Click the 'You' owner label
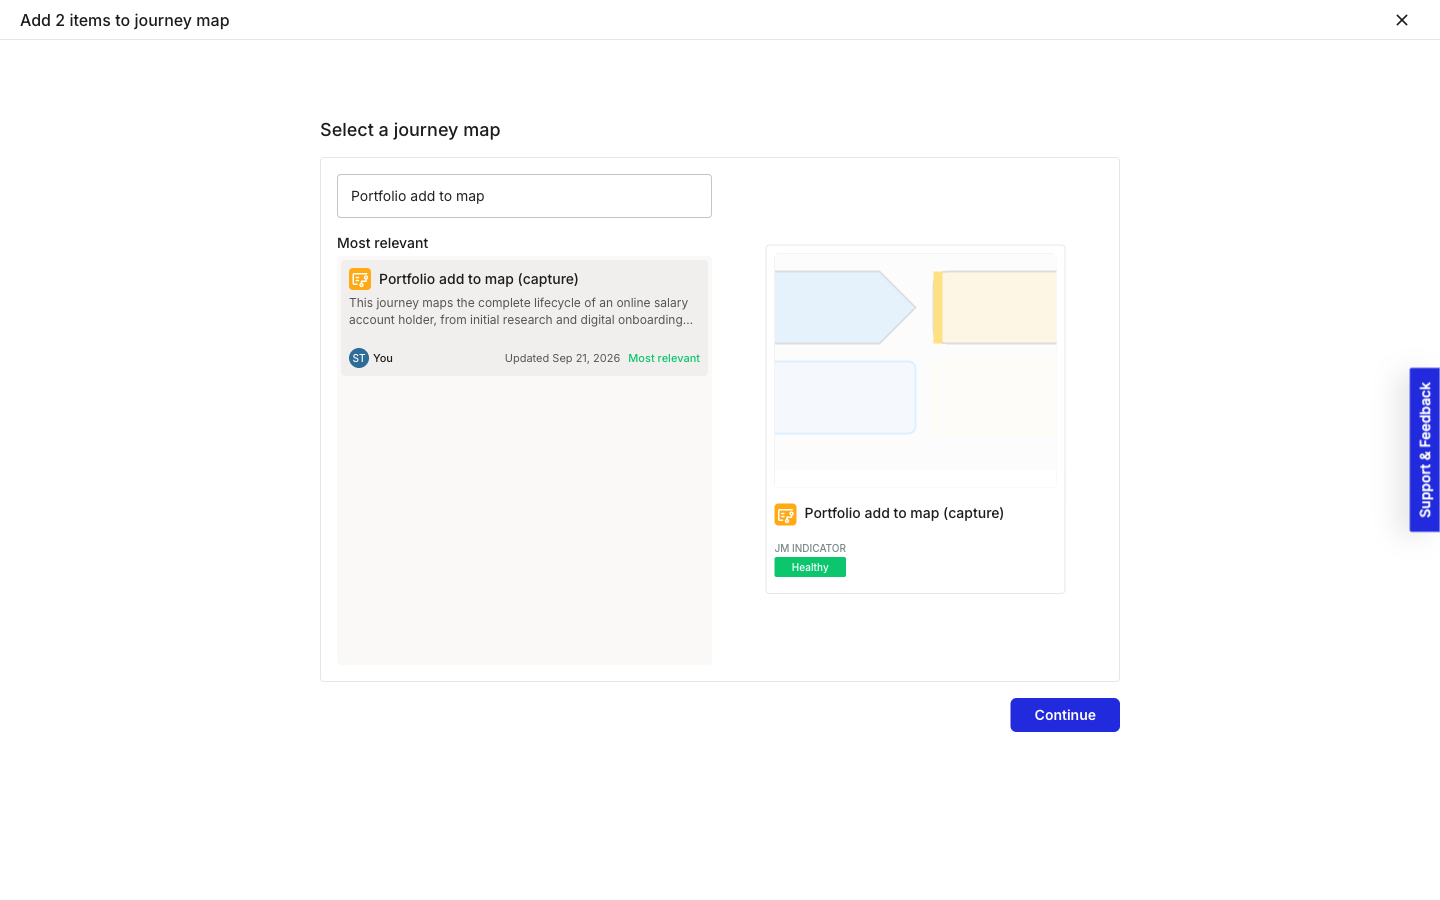 click(x=383, y=358)
